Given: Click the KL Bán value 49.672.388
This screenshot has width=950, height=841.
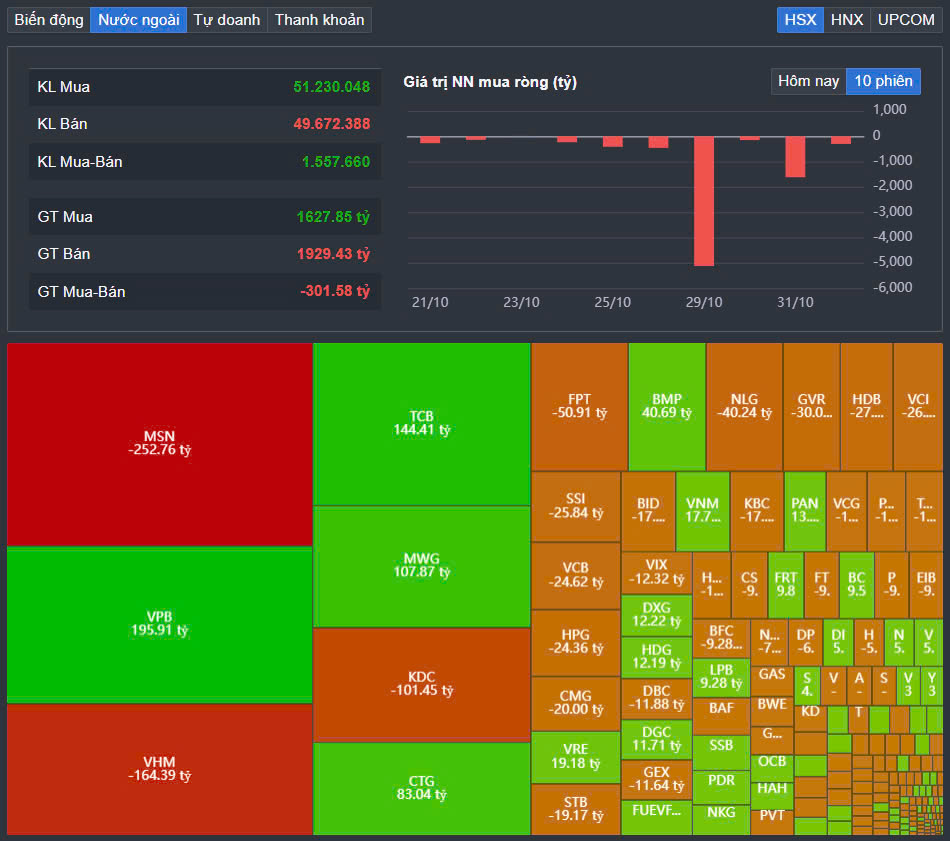Looking at the screenshot, I should (331, 124).
